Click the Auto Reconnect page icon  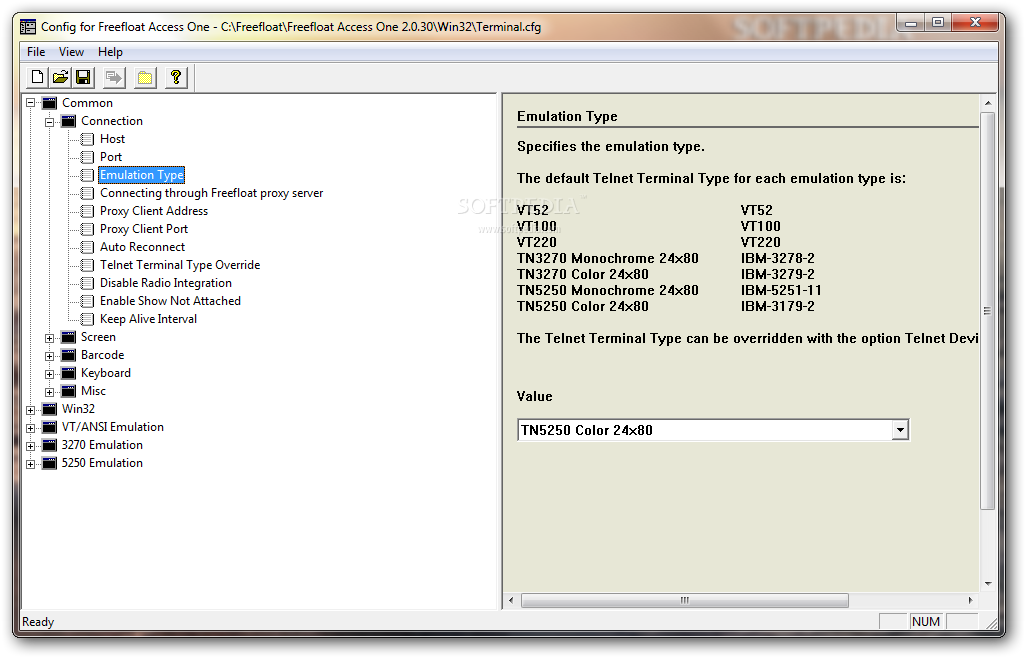coord(87,247)
